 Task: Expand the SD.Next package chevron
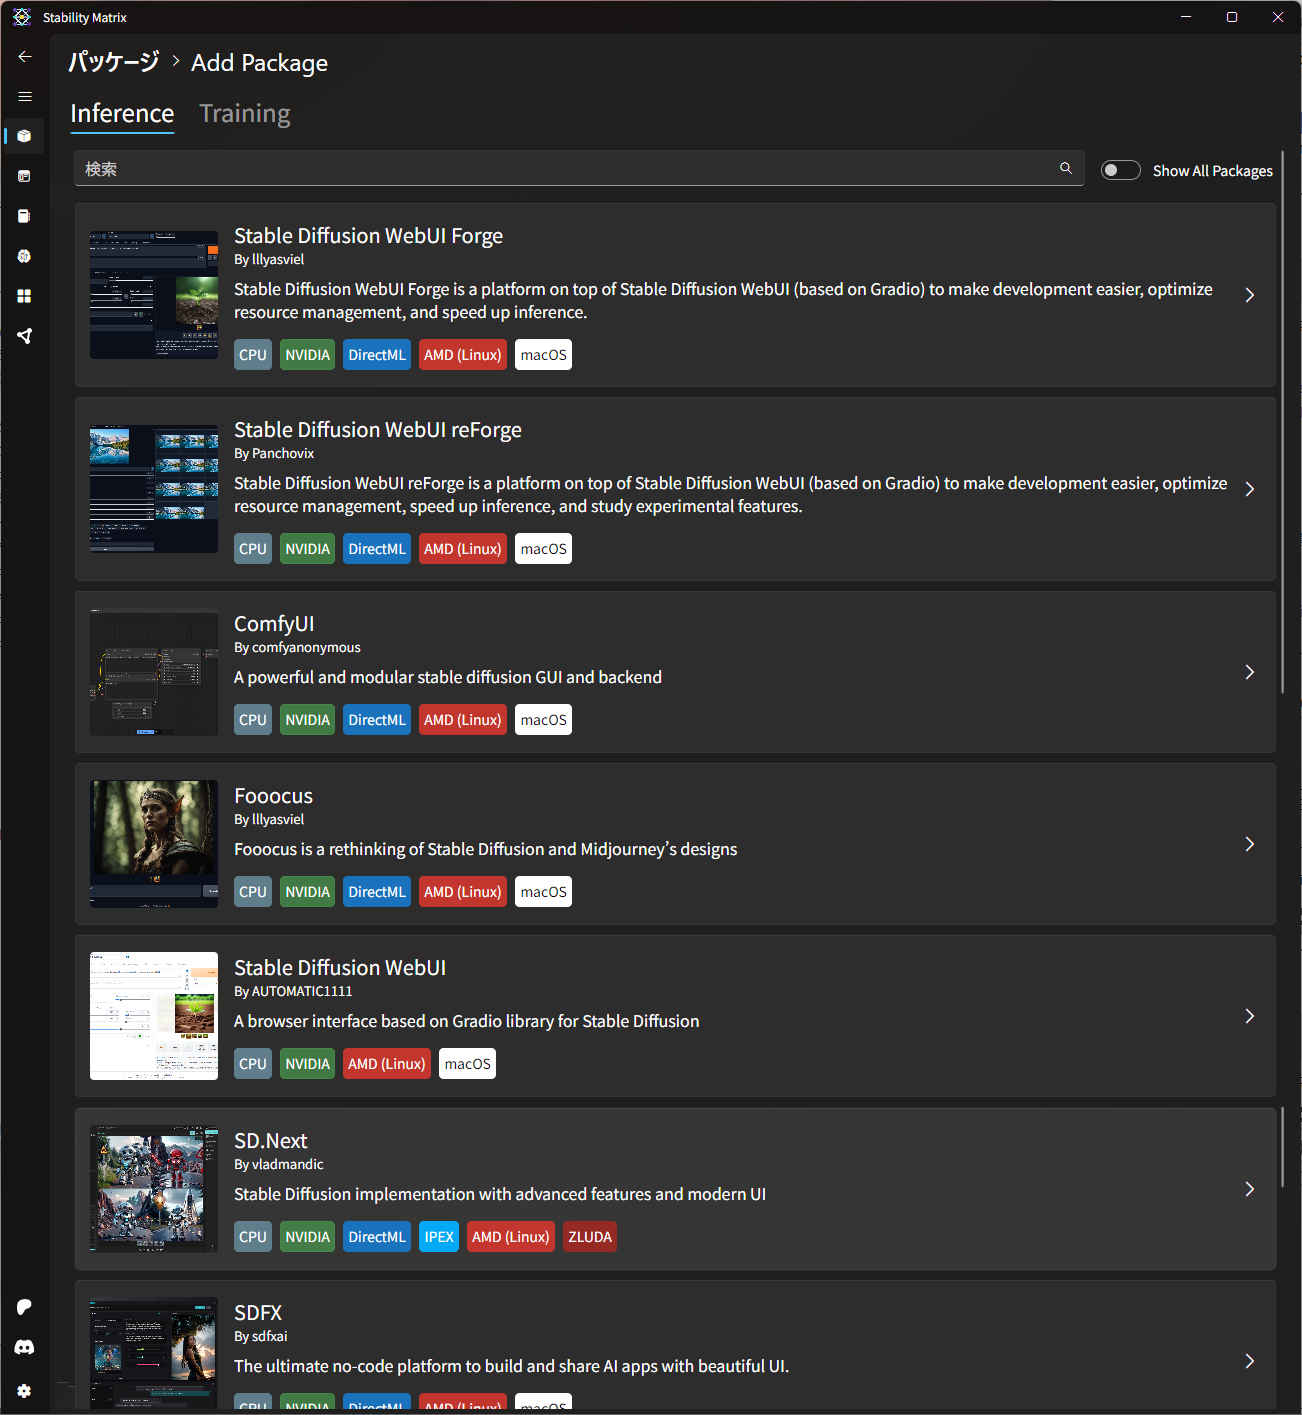[1249, 1189]
